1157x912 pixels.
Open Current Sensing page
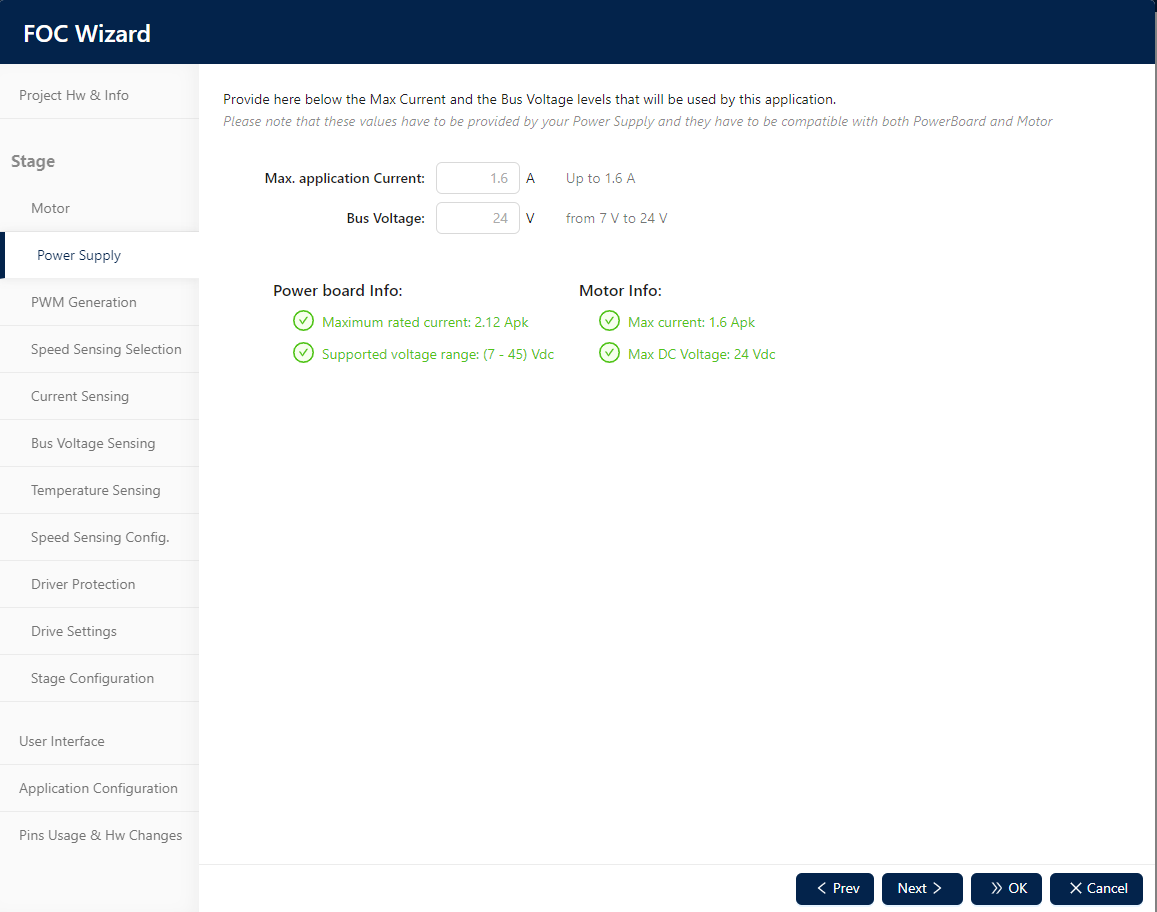(x=99, y=396)
